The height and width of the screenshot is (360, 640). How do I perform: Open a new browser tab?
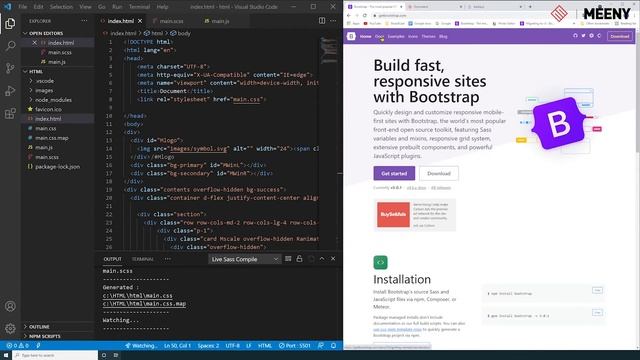point(530,7)
